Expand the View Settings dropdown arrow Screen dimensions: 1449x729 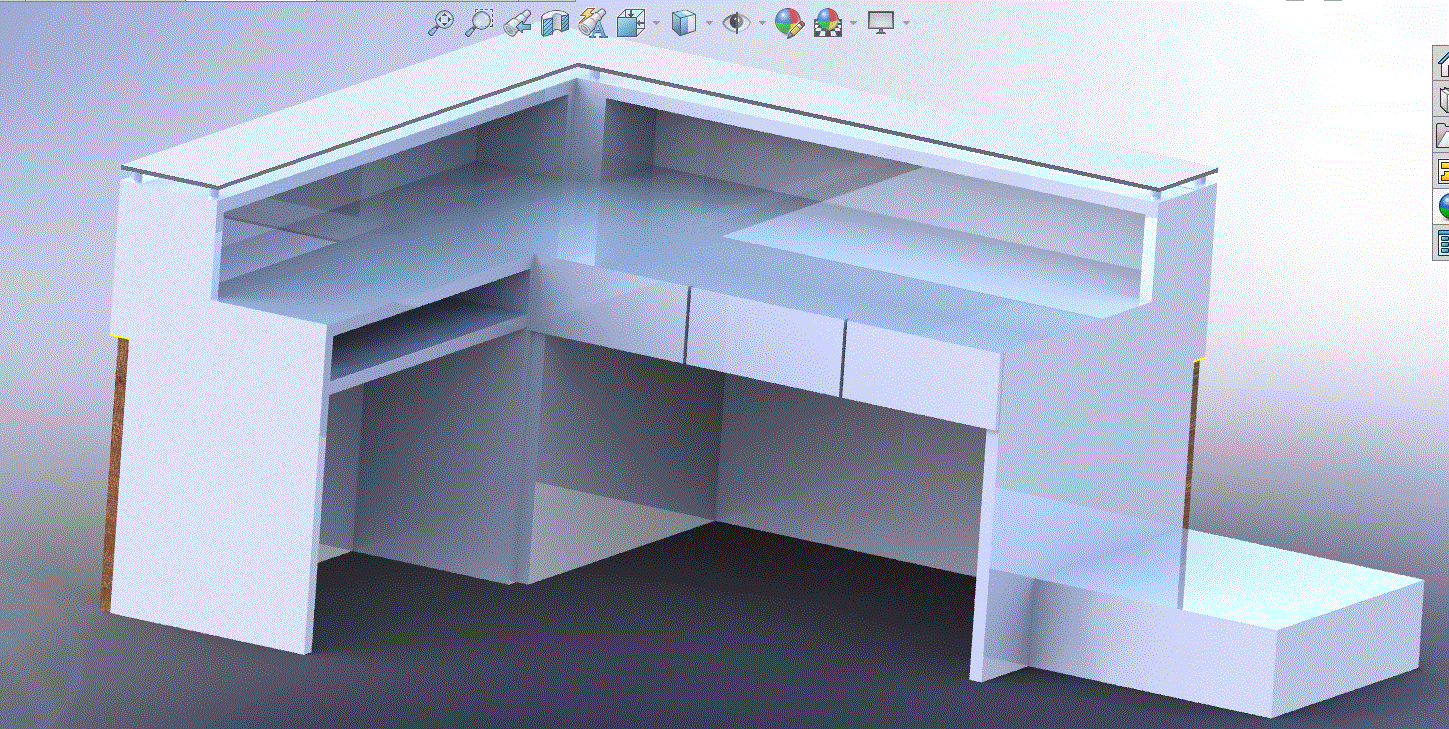[x=906, y=22]
